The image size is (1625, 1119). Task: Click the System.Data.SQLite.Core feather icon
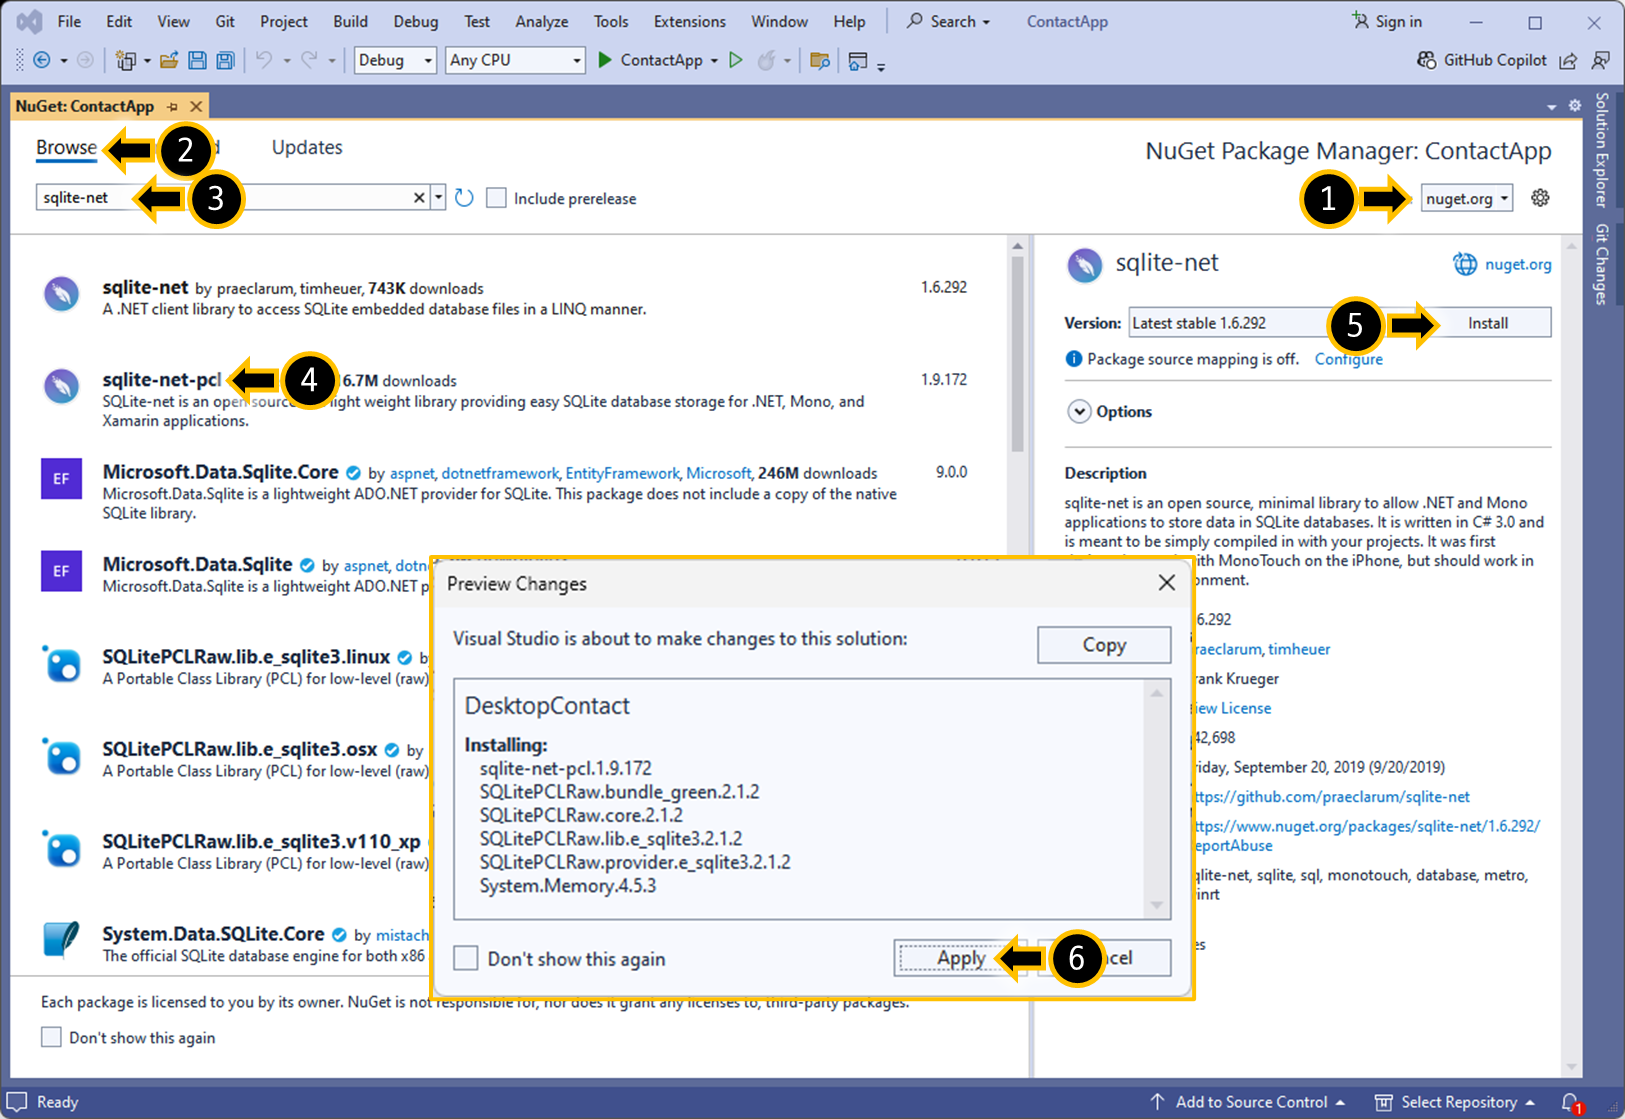(x=61, y=940)
